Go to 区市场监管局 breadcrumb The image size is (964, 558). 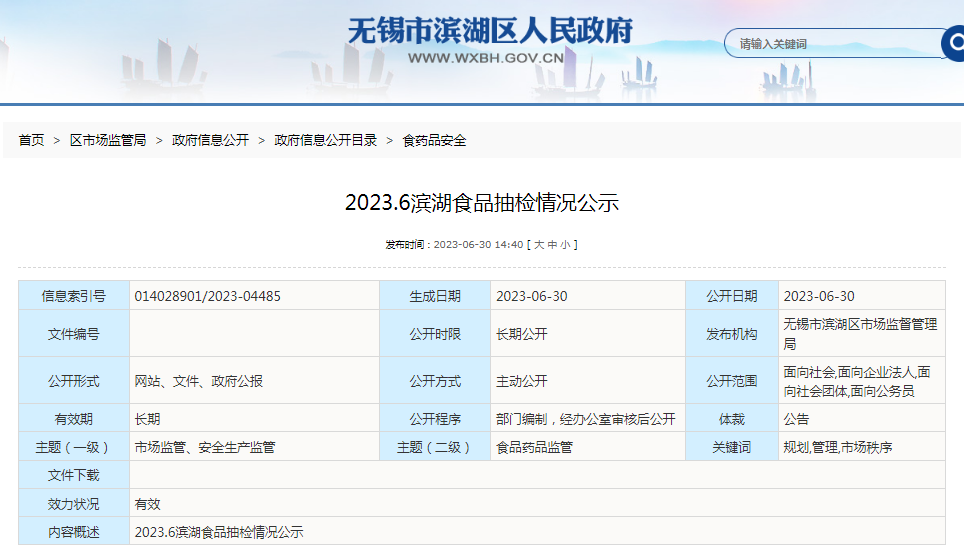(x=108, y=140)
